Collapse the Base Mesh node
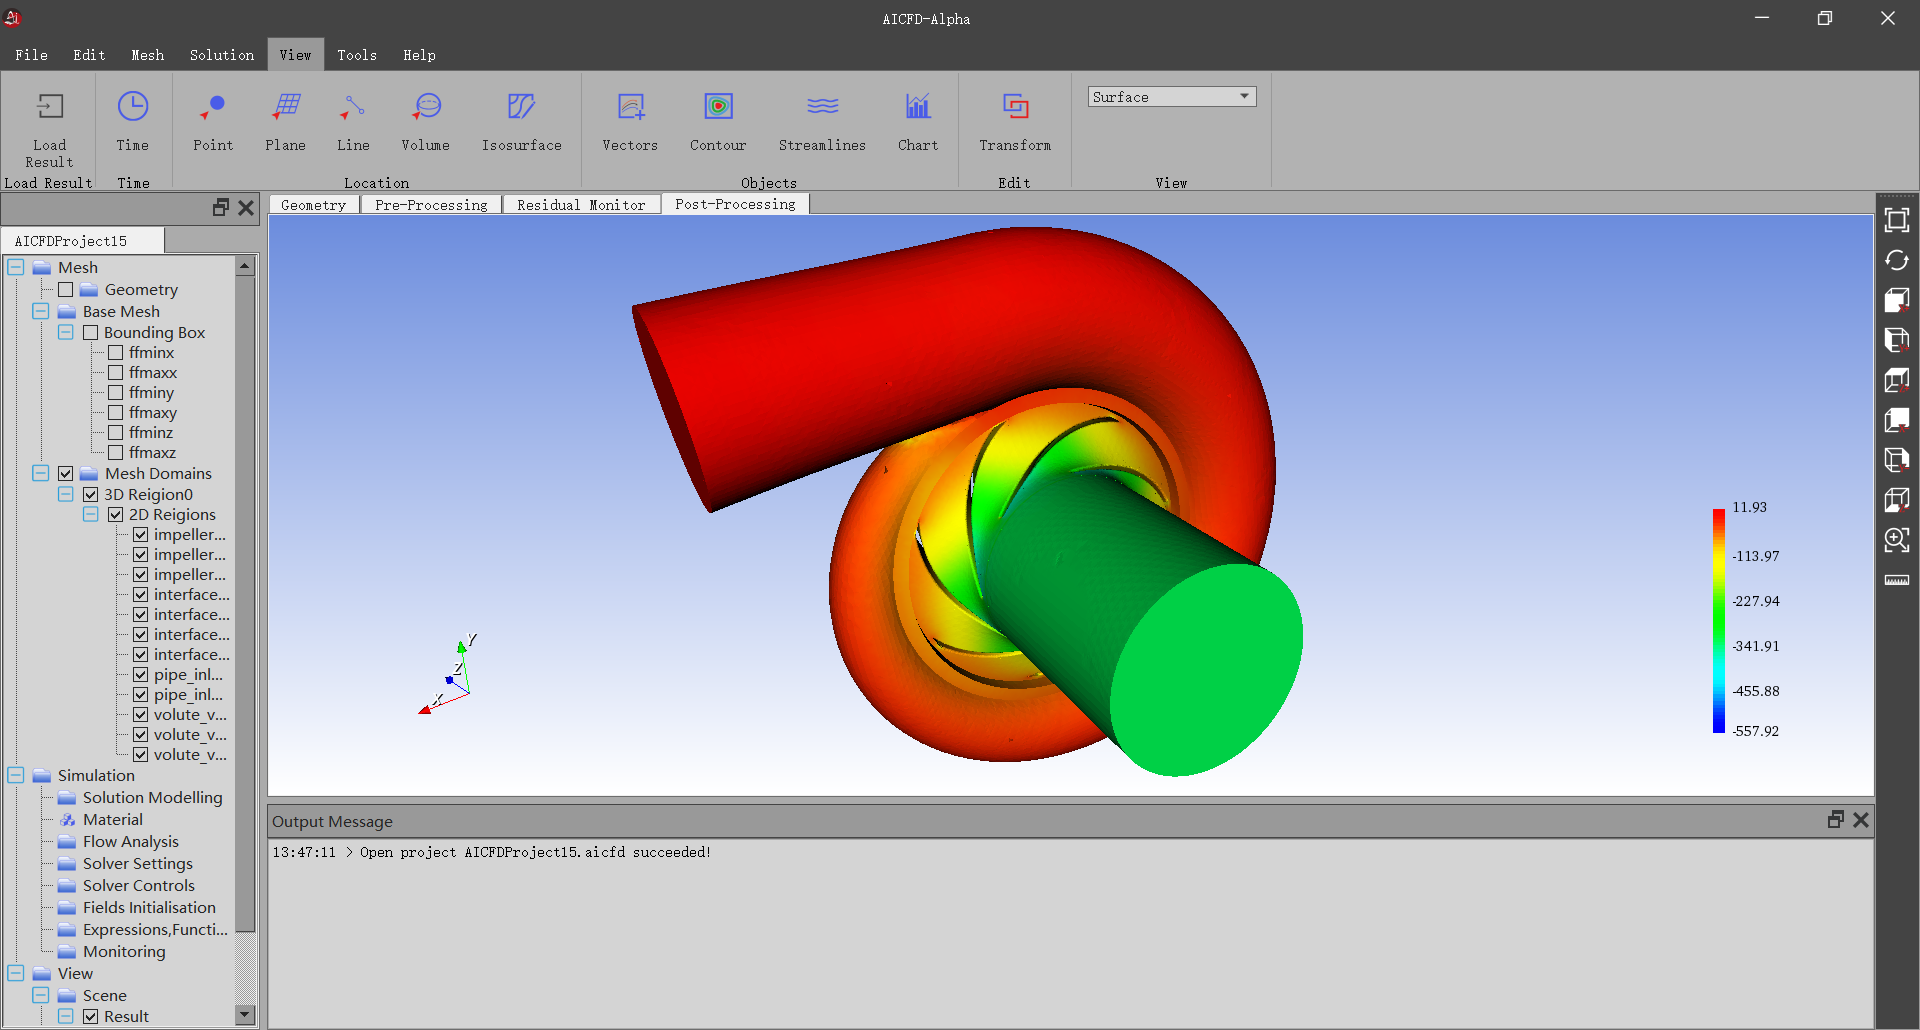 click(41, 311)
